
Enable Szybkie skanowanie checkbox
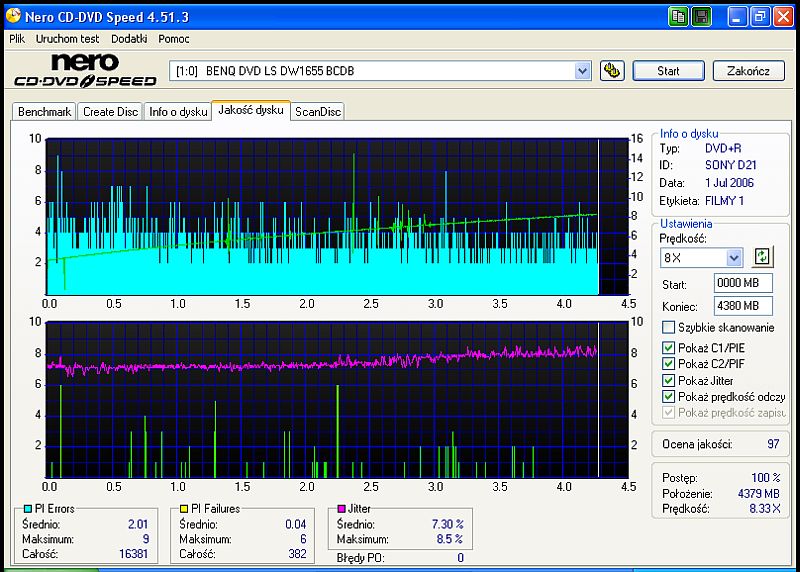[668, 327]
